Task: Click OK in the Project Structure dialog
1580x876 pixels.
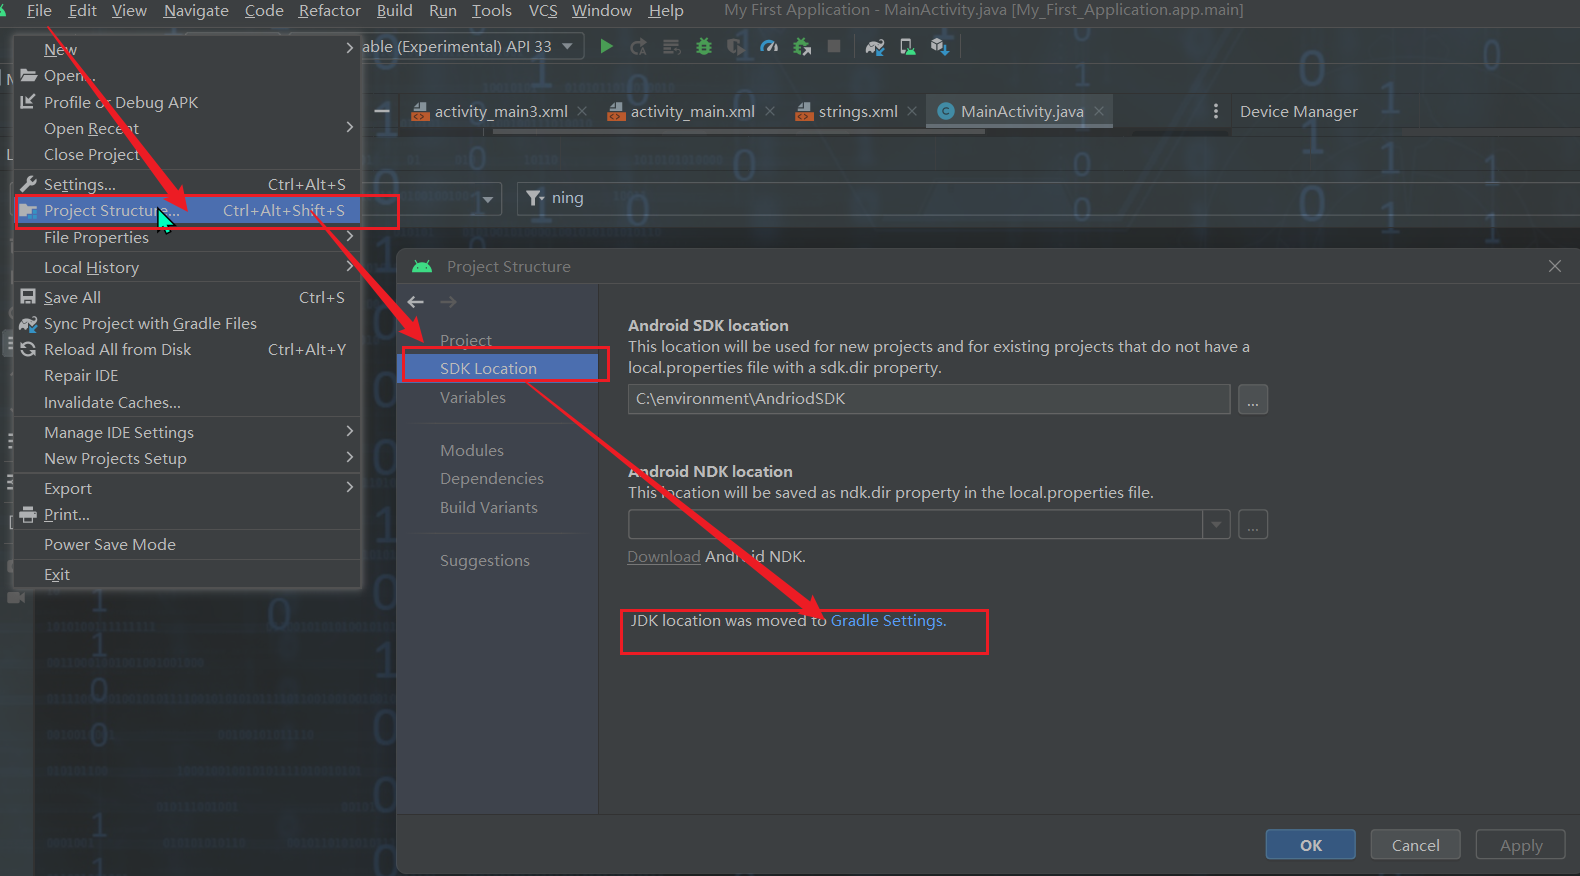Action: [1311, 845]
